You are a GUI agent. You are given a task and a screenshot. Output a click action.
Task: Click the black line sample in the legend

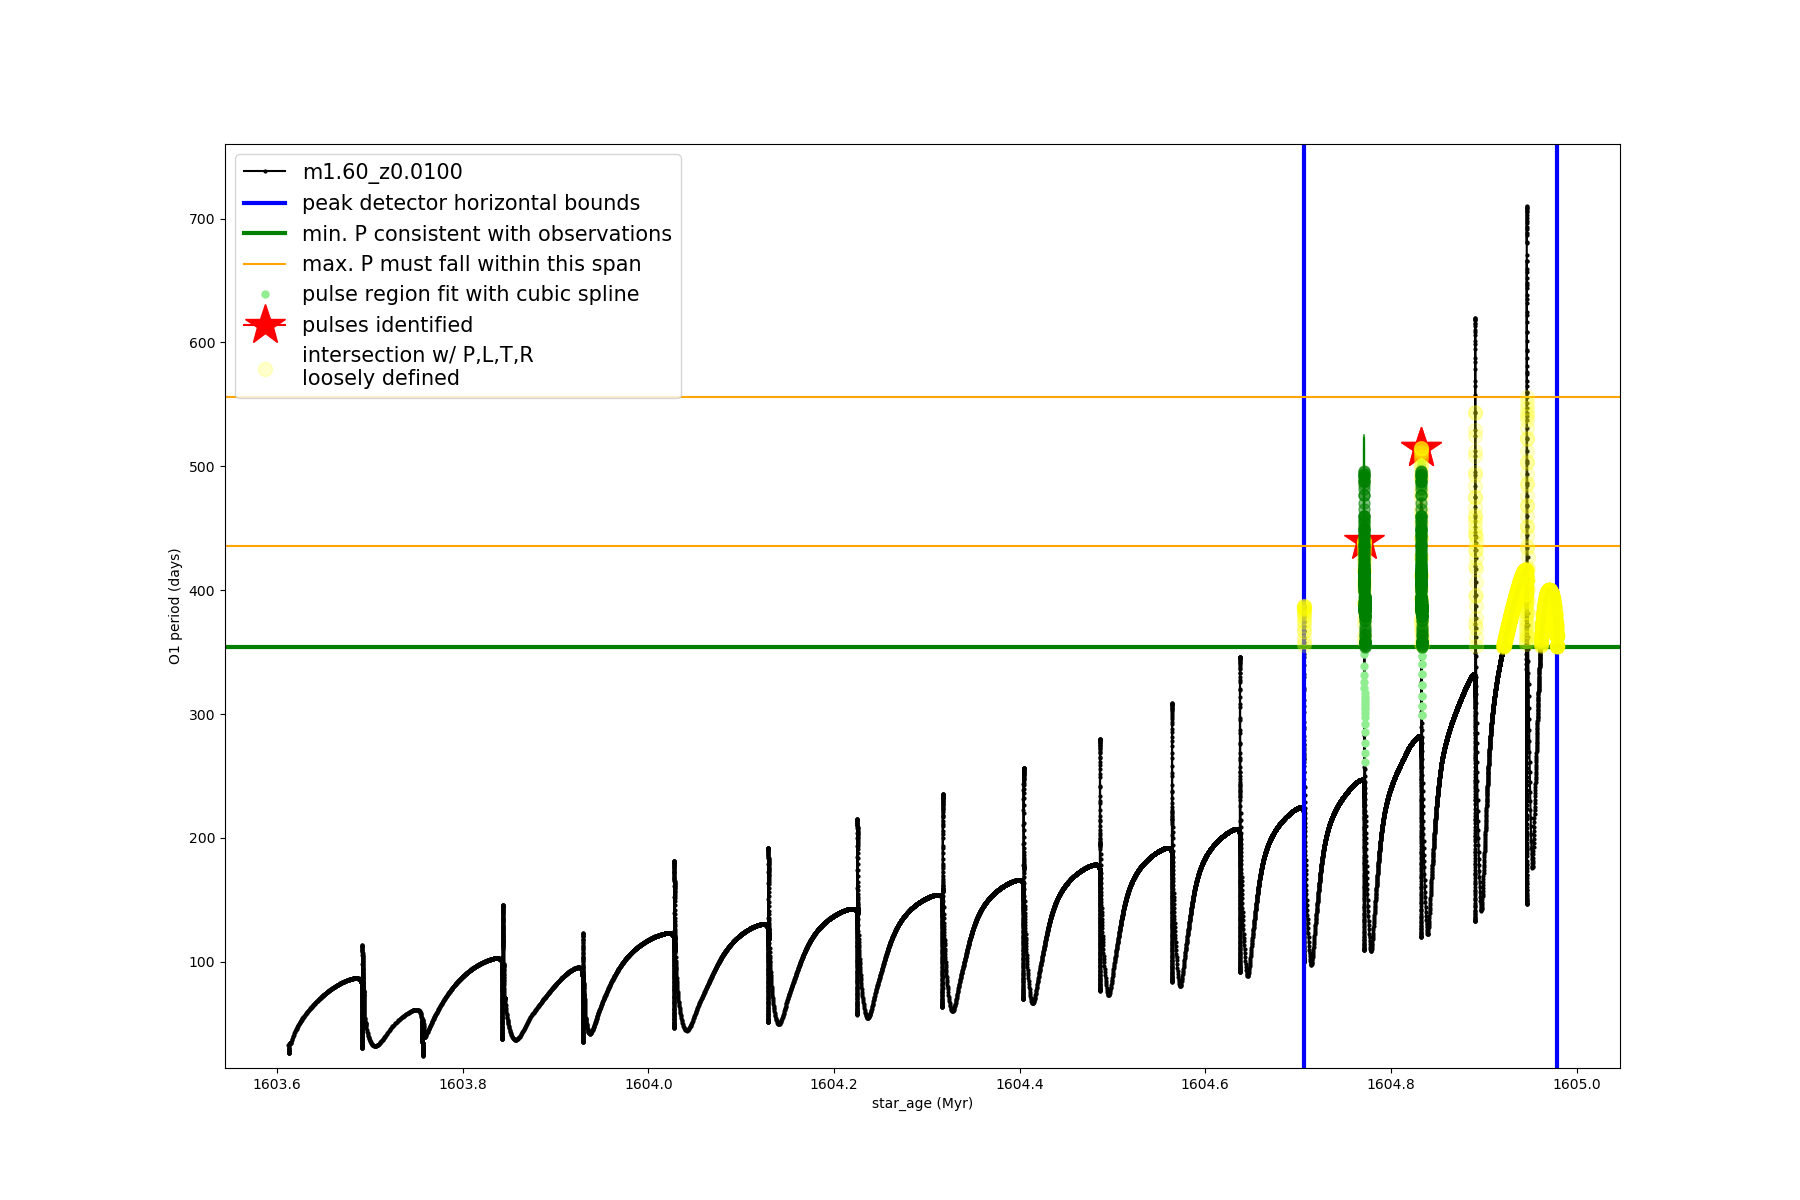(x=265, y=172)
